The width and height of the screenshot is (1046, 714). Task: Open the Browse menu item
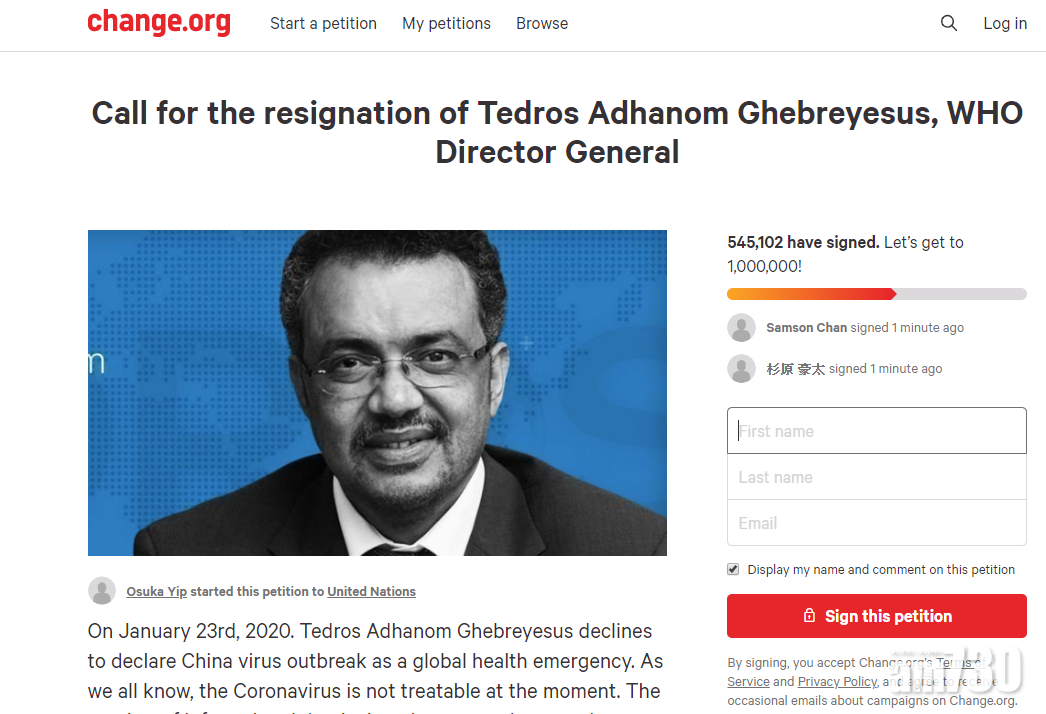click(x=542, y=24)
